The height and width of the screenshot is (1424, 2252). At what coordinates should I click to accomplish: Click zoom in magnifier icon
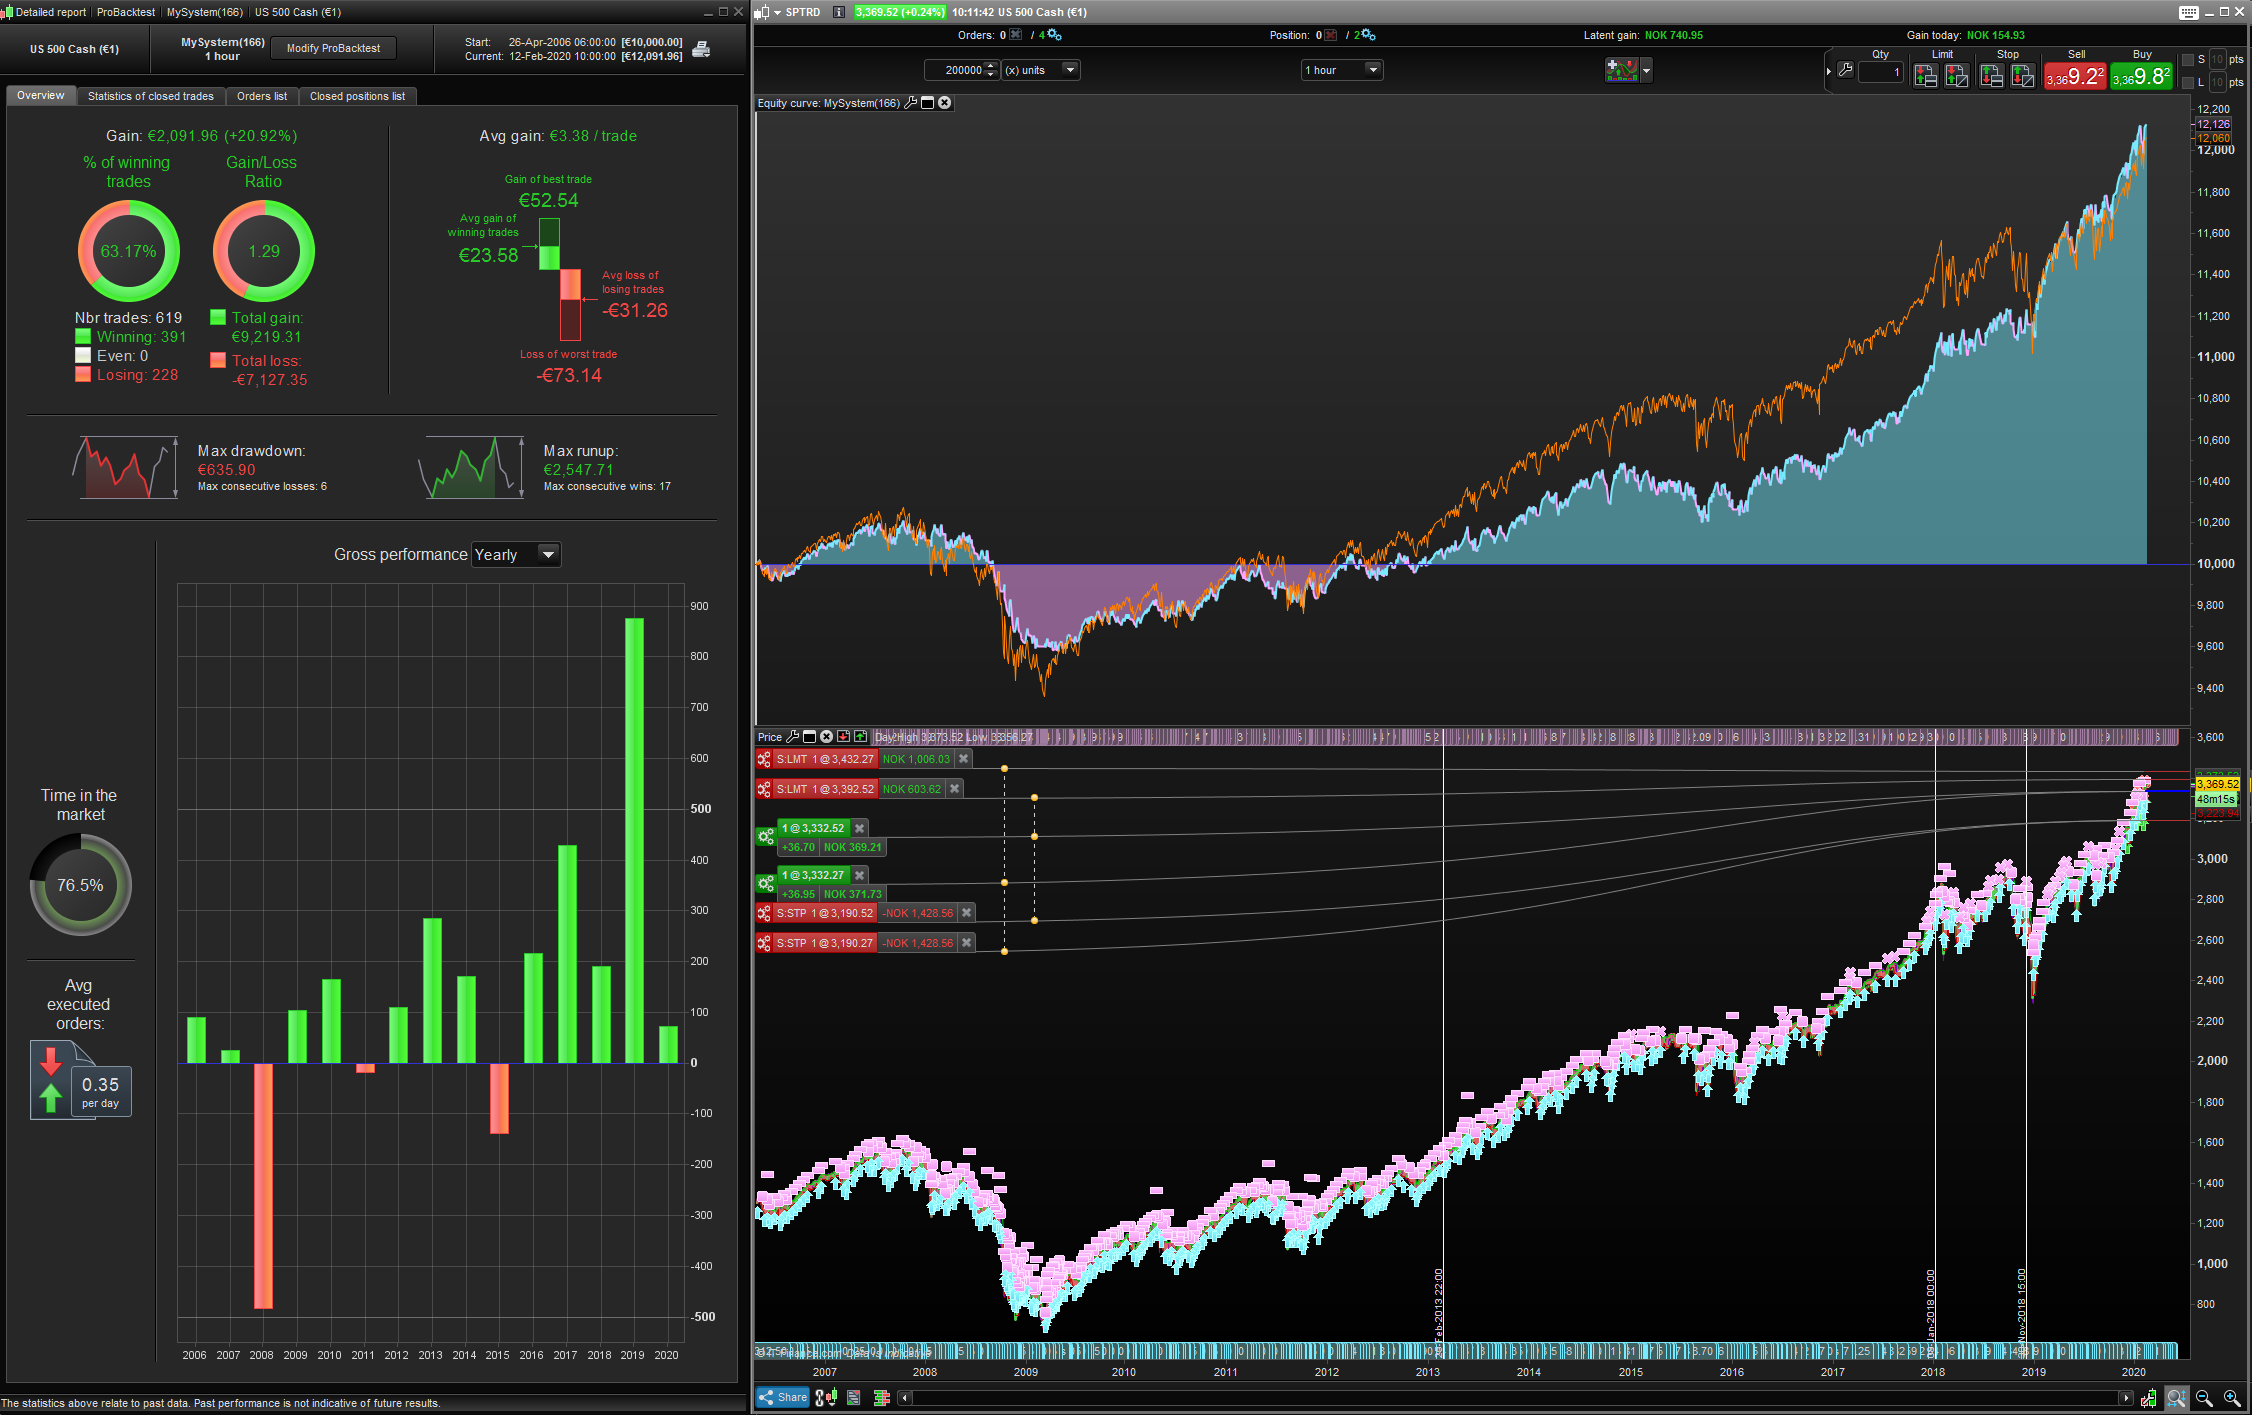pyautogui.click(x=2232, y=1398)
